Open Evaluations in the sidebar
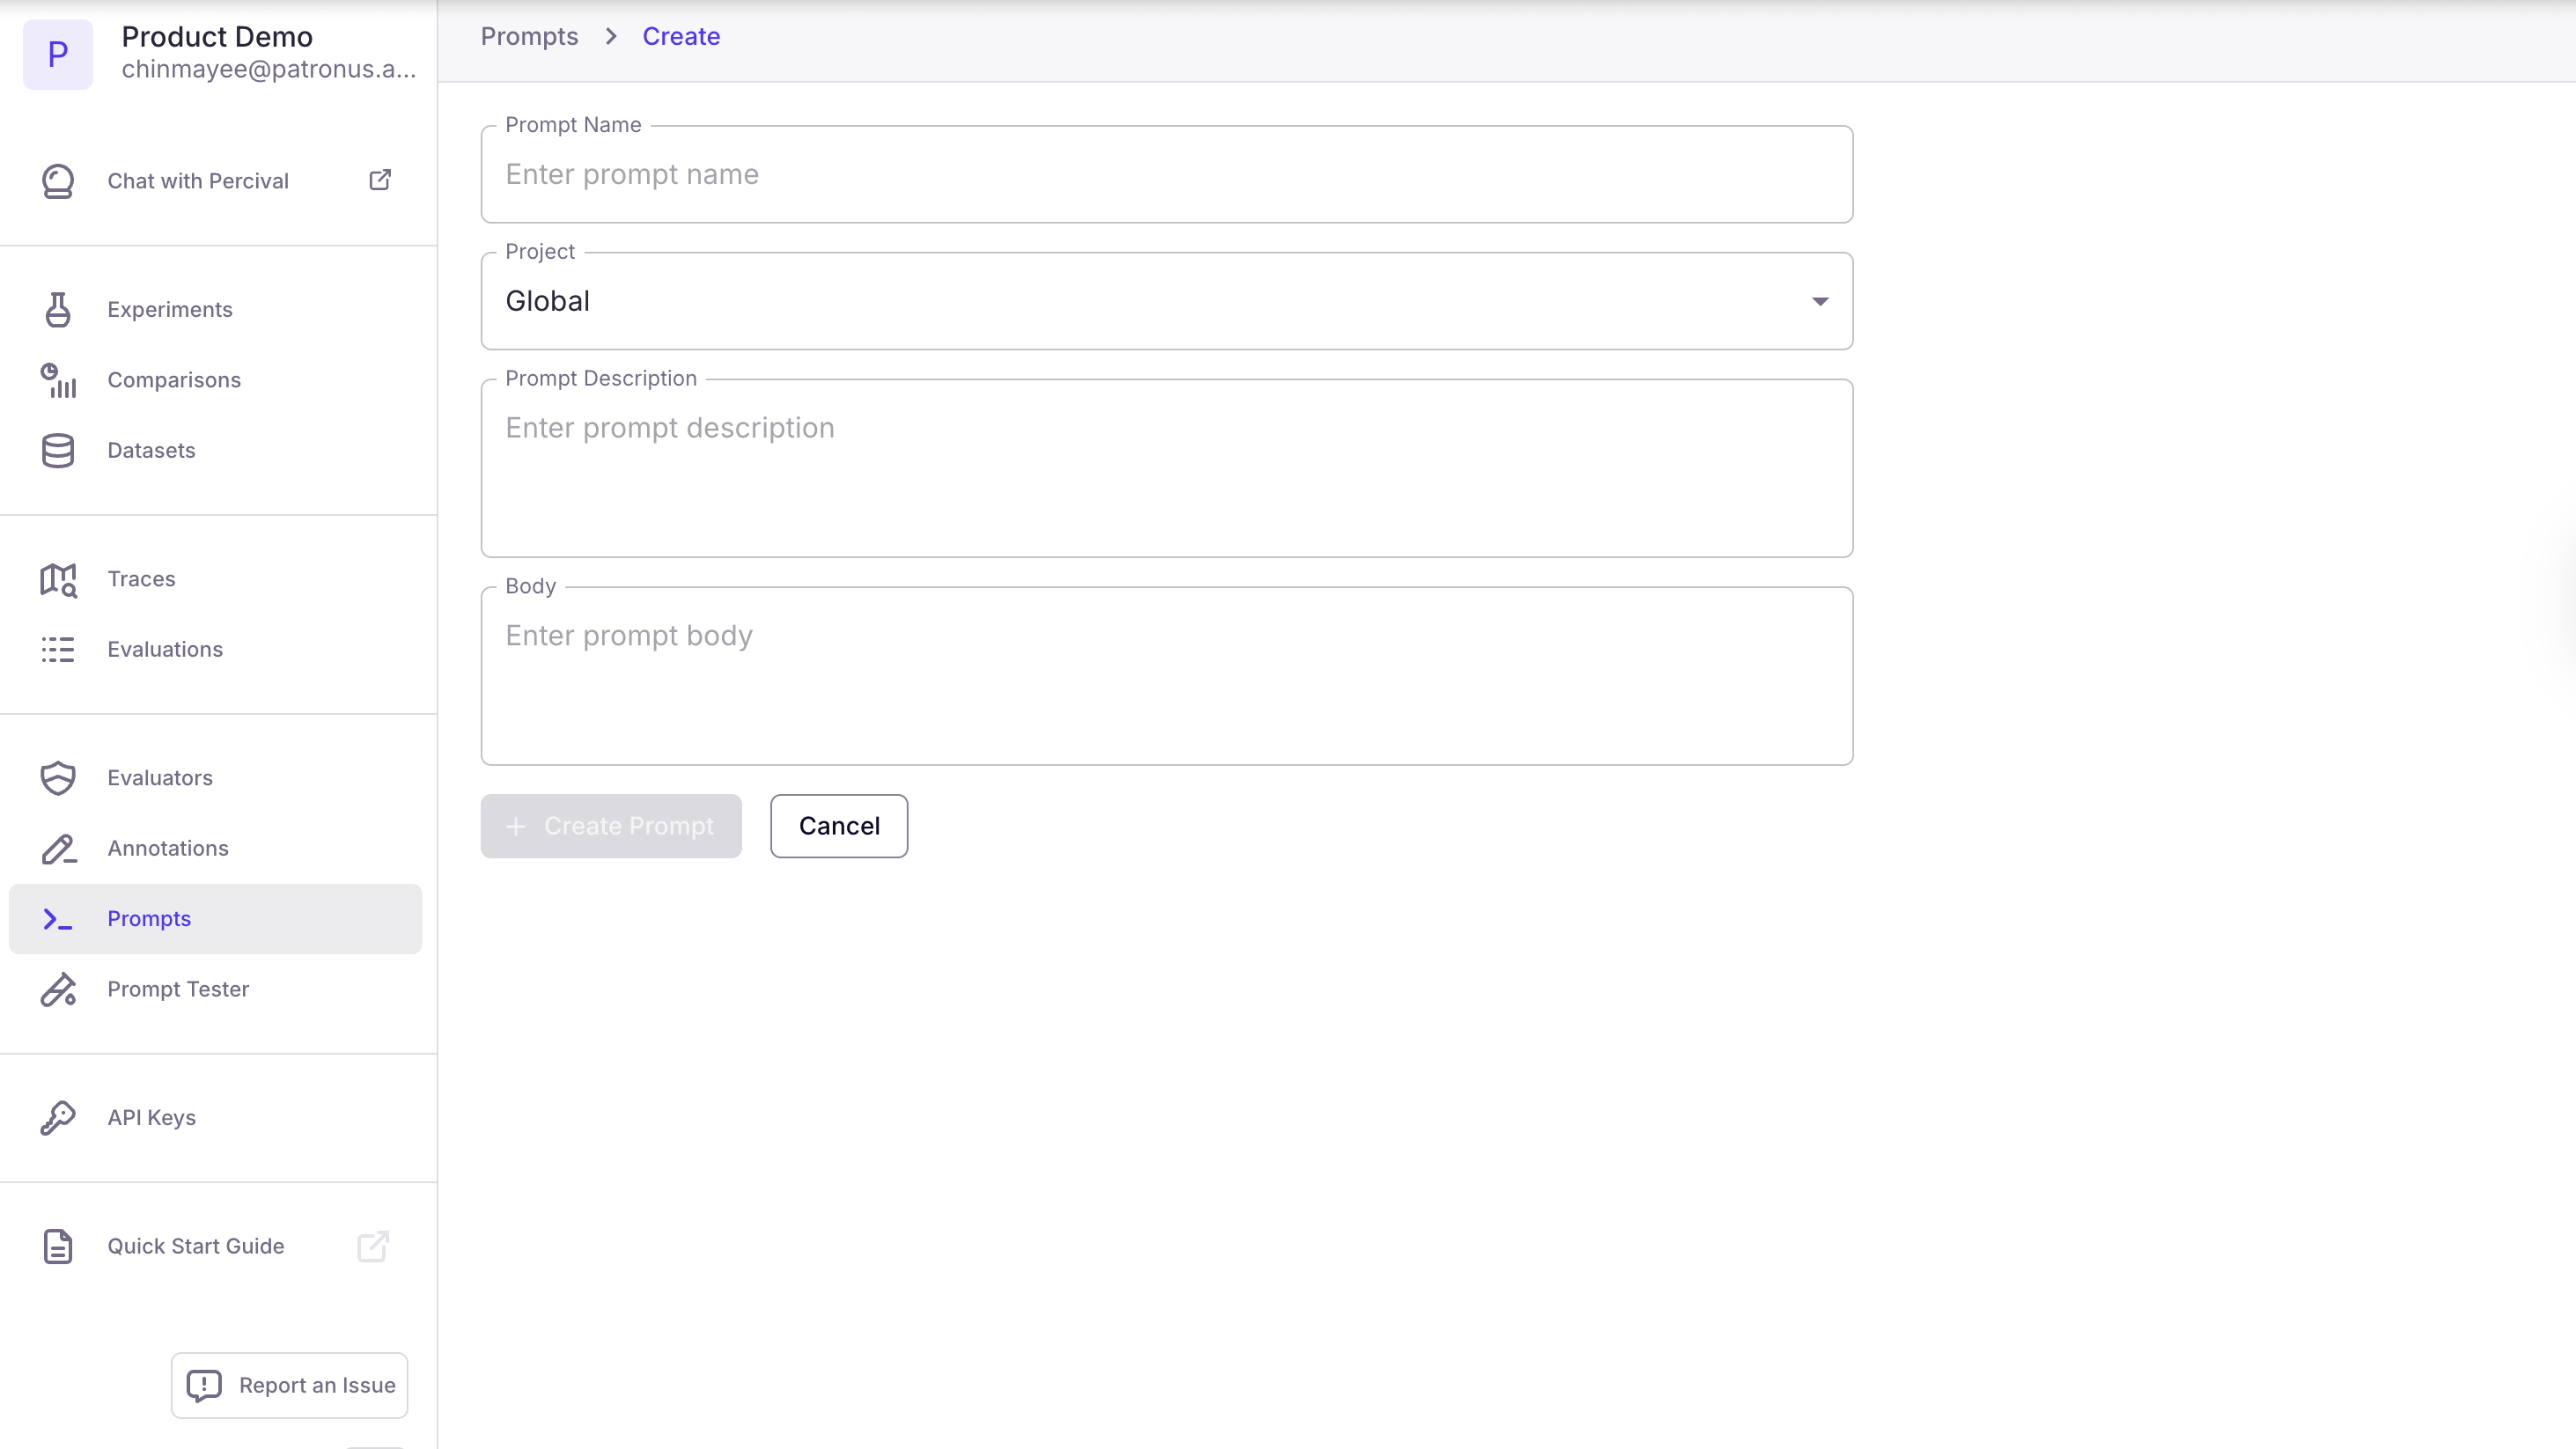 [215, 649]
